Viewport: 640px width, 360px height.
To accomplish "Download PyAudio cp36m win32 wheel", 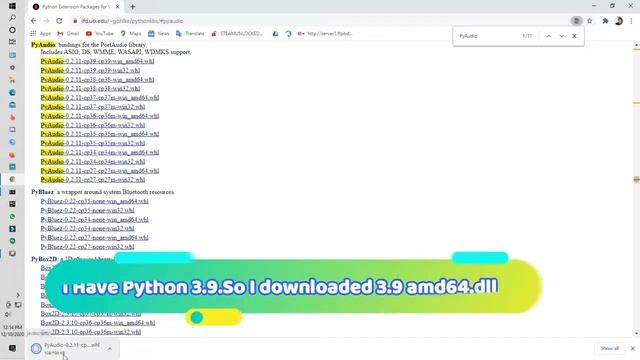I will pyautogui.click(x=93, y=125).
